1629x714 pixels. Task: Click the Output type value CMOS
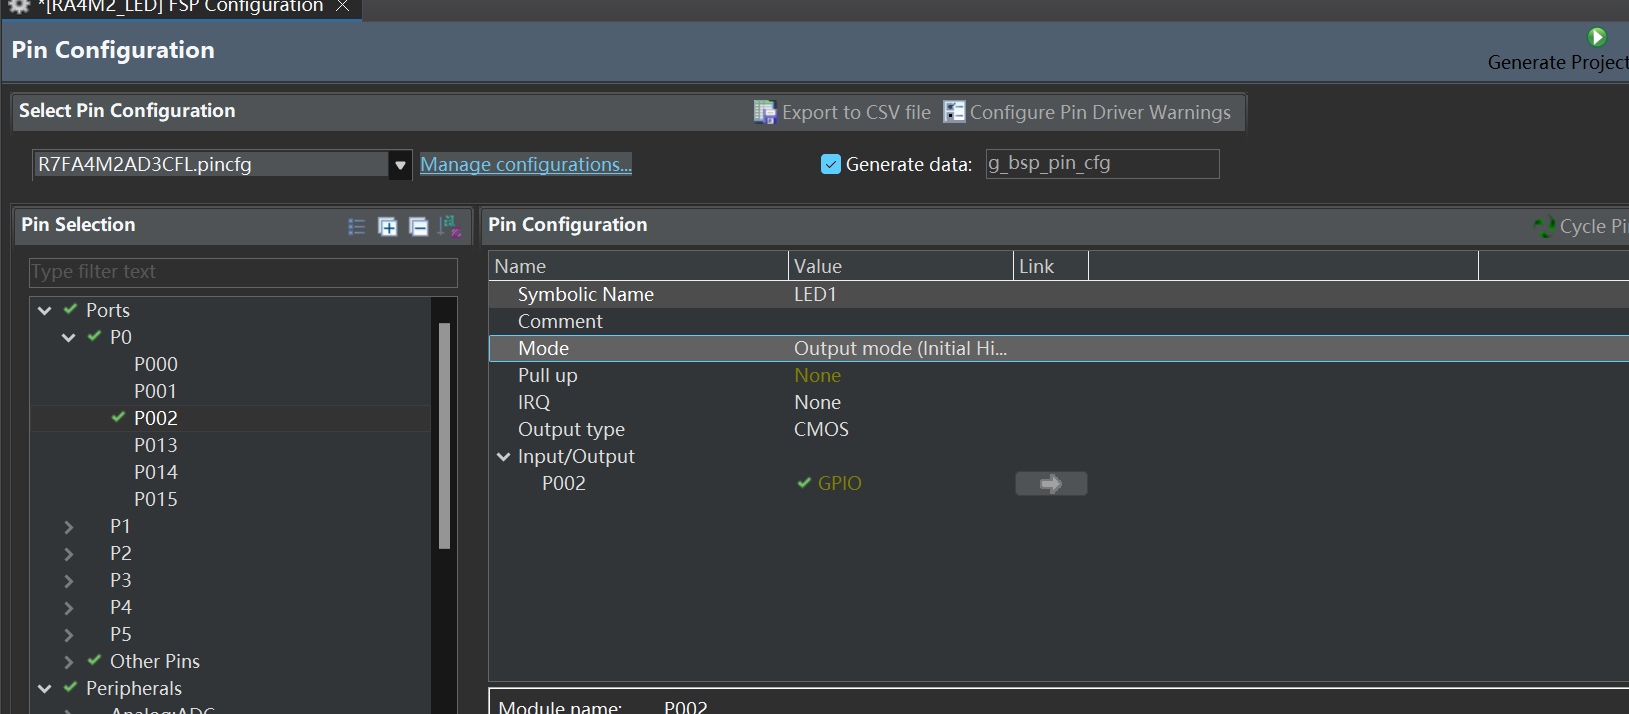click(821, 430)
